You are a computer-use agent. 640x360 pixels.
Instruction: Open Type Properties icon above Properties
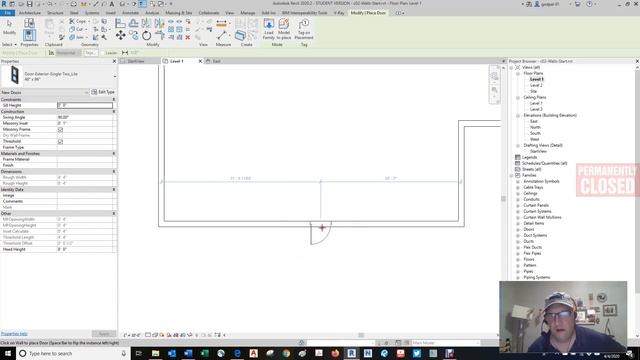pos(29,23)
